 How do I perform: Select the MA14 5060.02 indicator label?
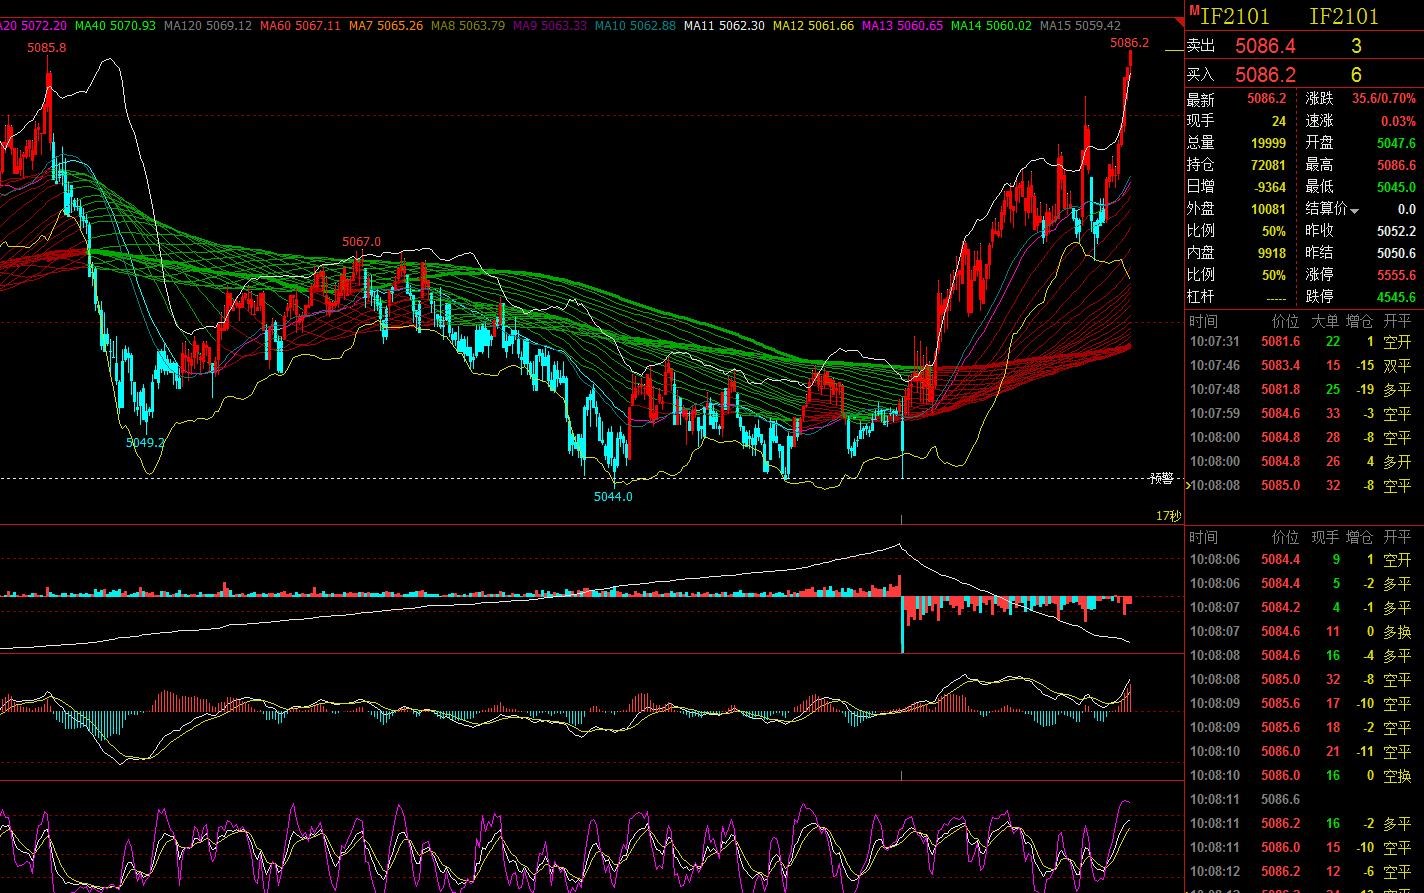(991, 25)
